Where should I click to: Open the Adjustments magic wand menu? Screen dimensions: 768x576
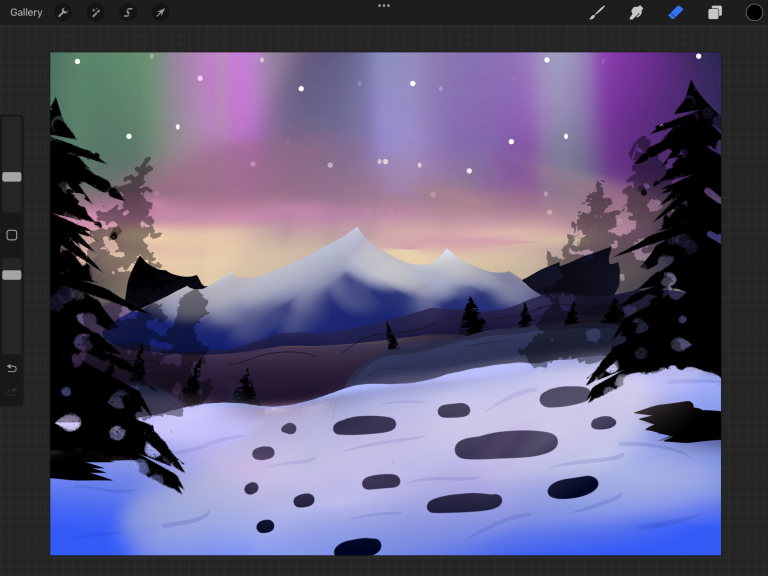95,13
